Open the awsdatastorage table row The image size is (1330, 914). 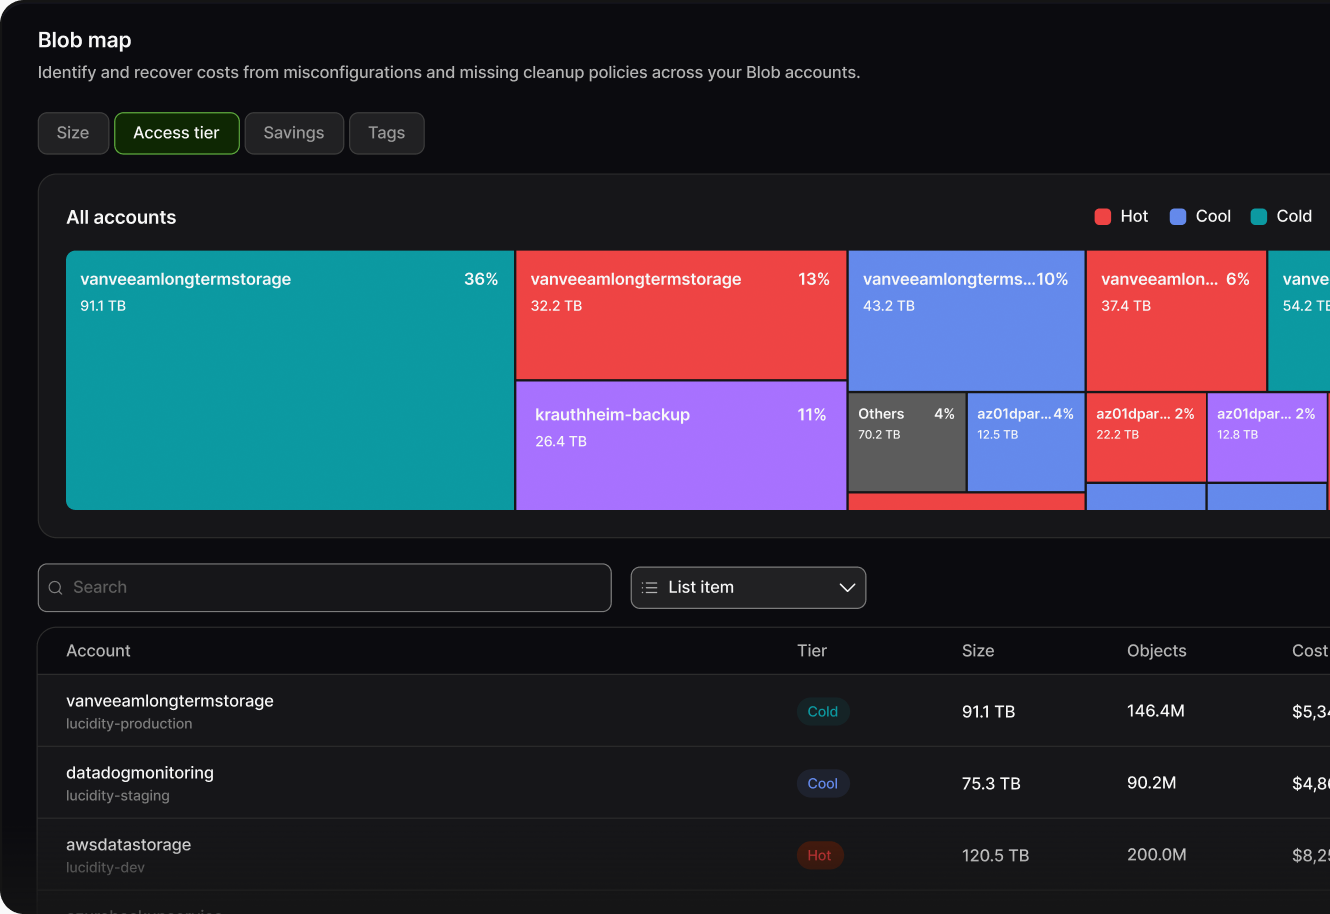(684, 855)
